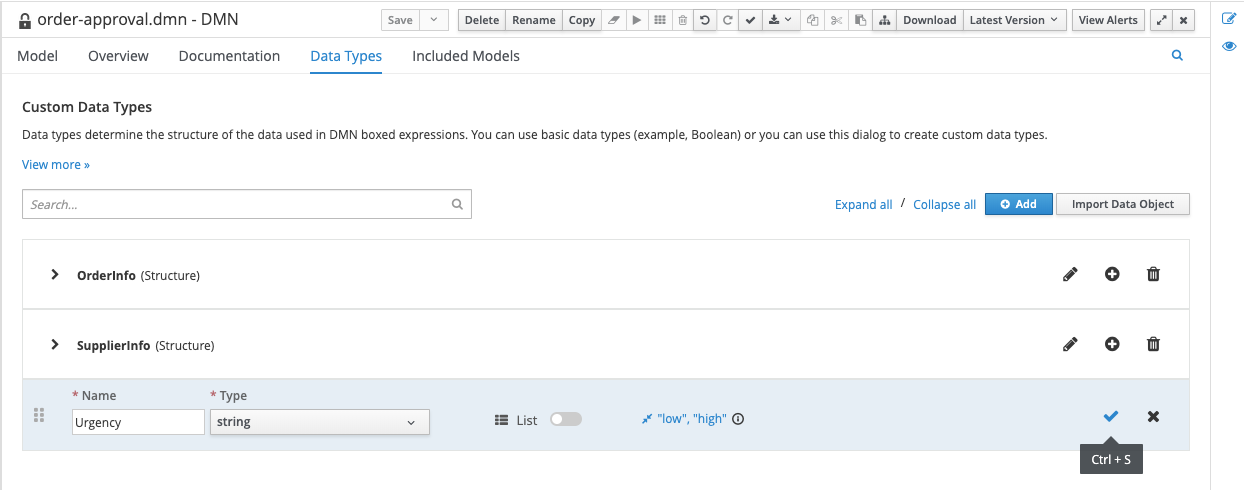Close the DMN editor with X button
This screenshot has width=1244, height=490.
[x=1184, y=20]
